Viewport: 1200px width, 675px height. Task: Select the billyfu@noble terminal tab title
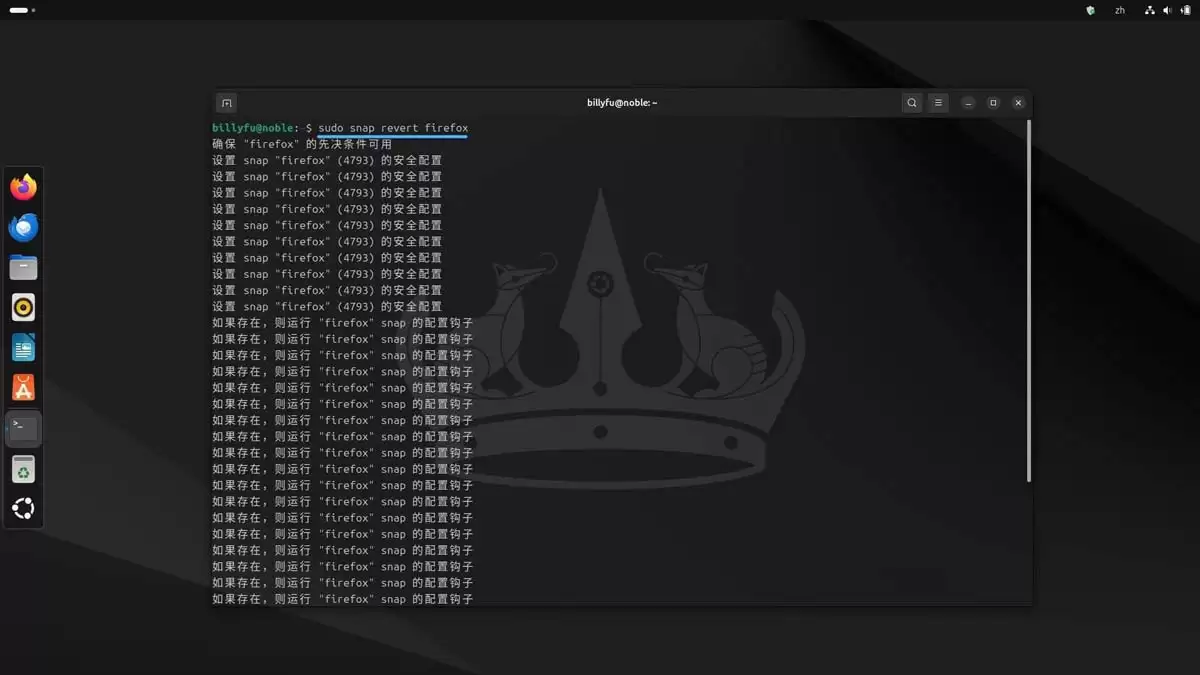coord(622,102)
